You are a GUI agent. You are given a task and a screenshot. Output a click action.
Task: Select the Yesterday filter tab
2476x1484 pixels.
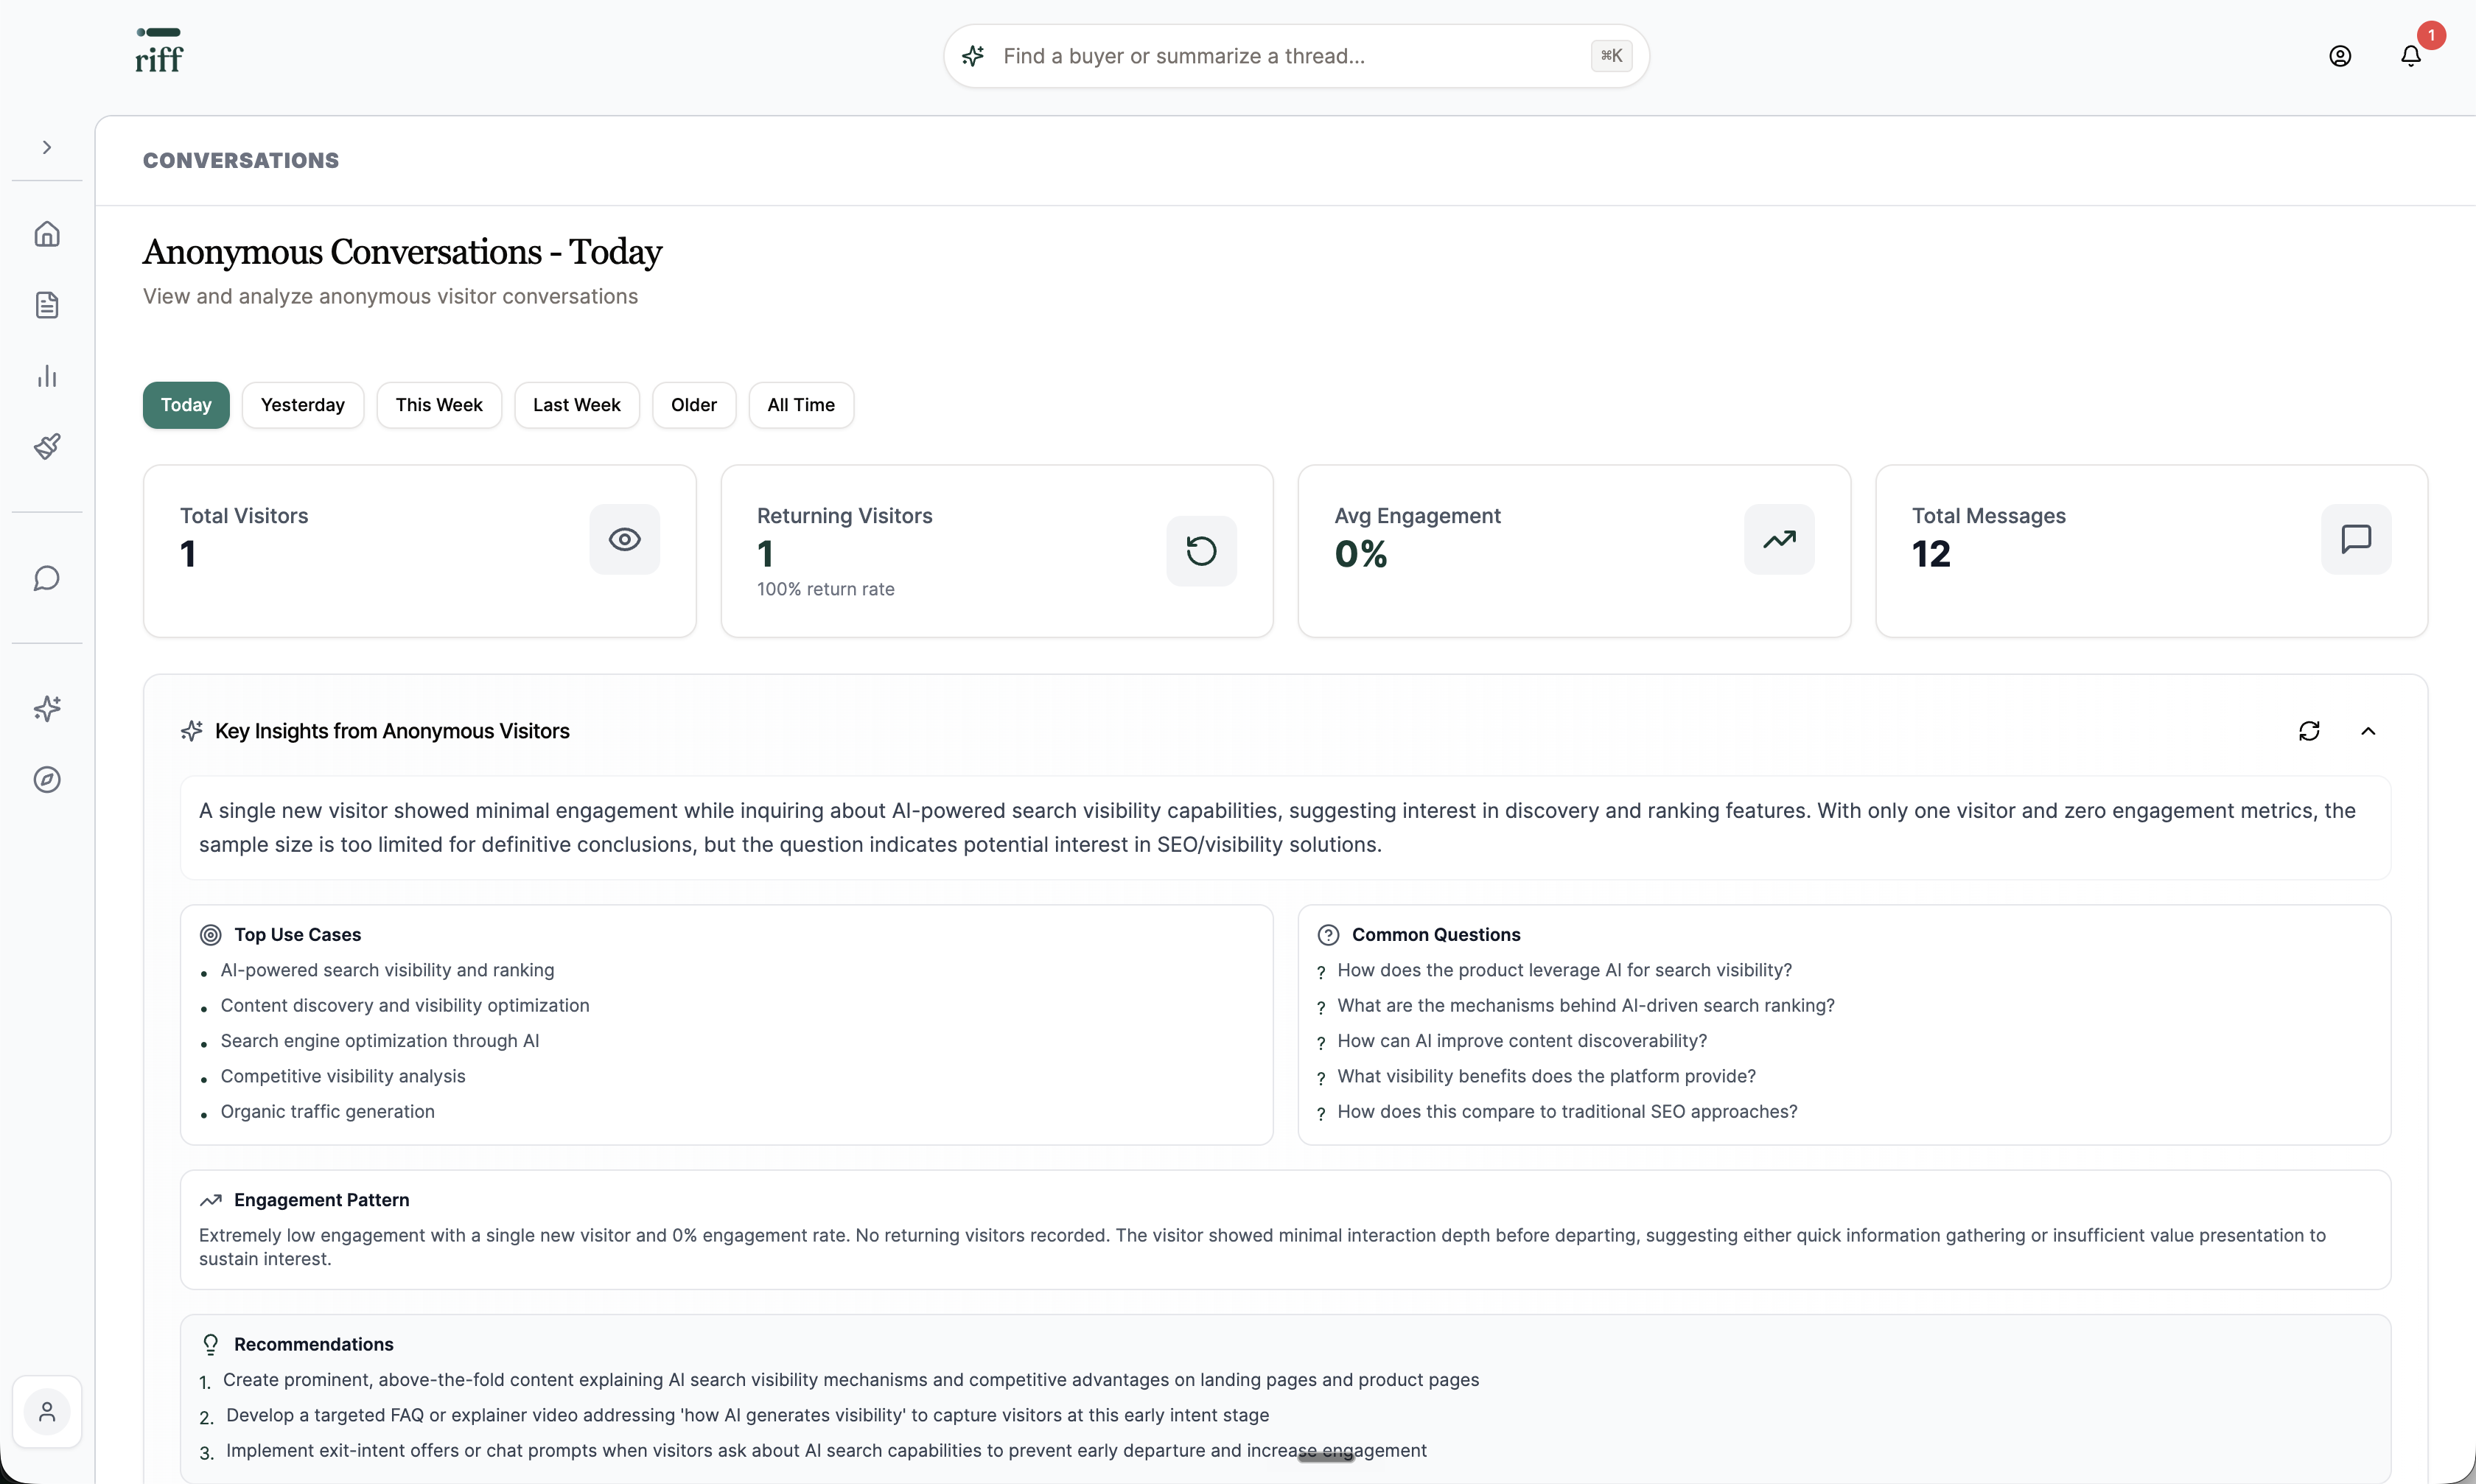(x=303, y=405)
